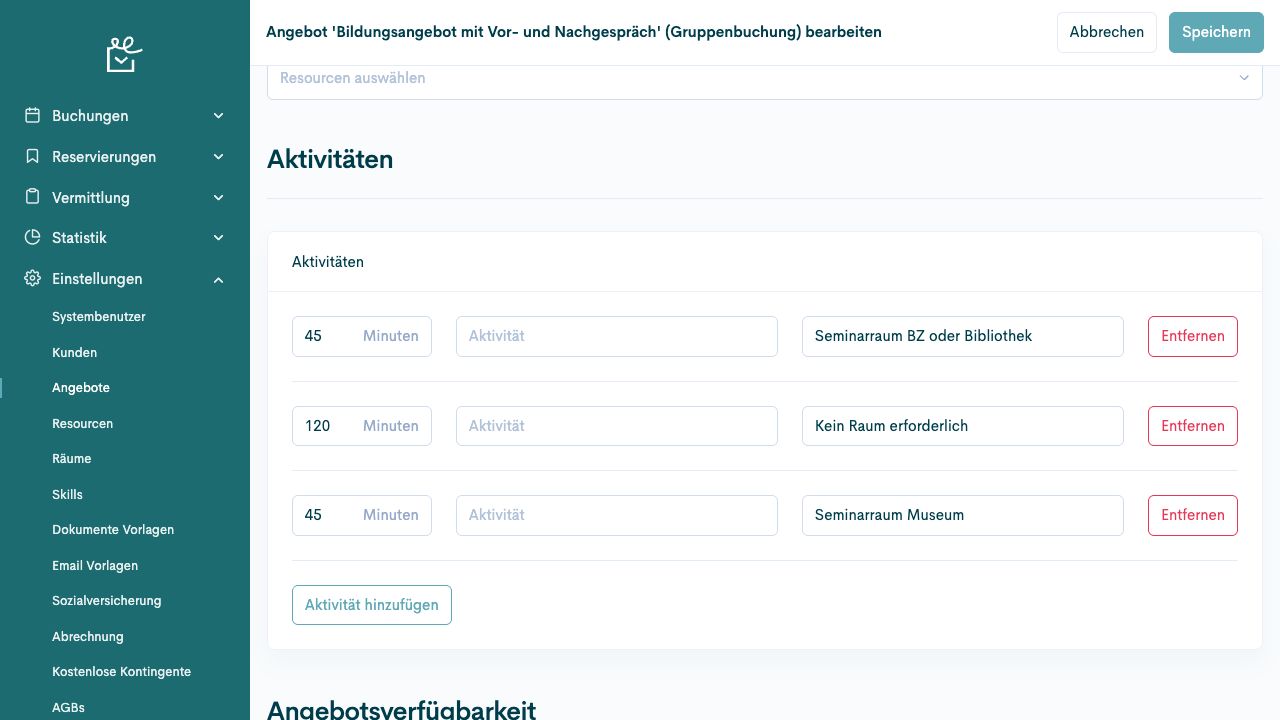The width and height of the screenshot is (1280, 720).
Task: Open the Skills page
Action: coord(67,495)
